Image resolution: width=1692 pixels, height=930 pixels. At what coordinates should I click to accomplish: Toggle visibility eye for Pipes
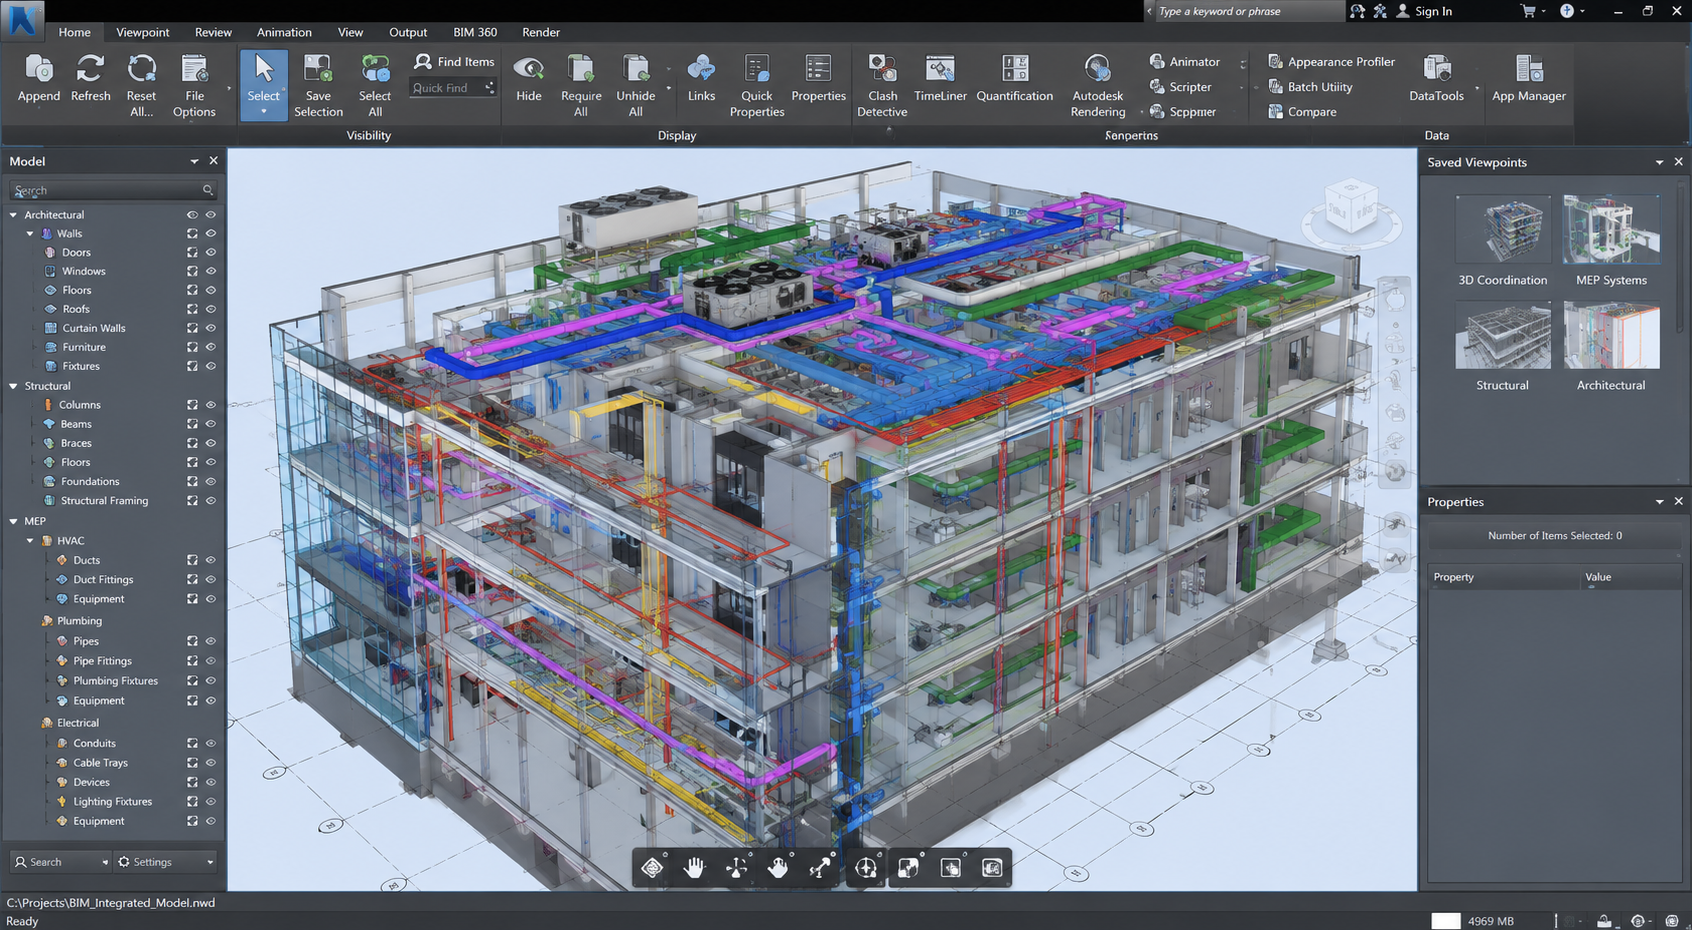pyautogui.click(x=211, y=641)
